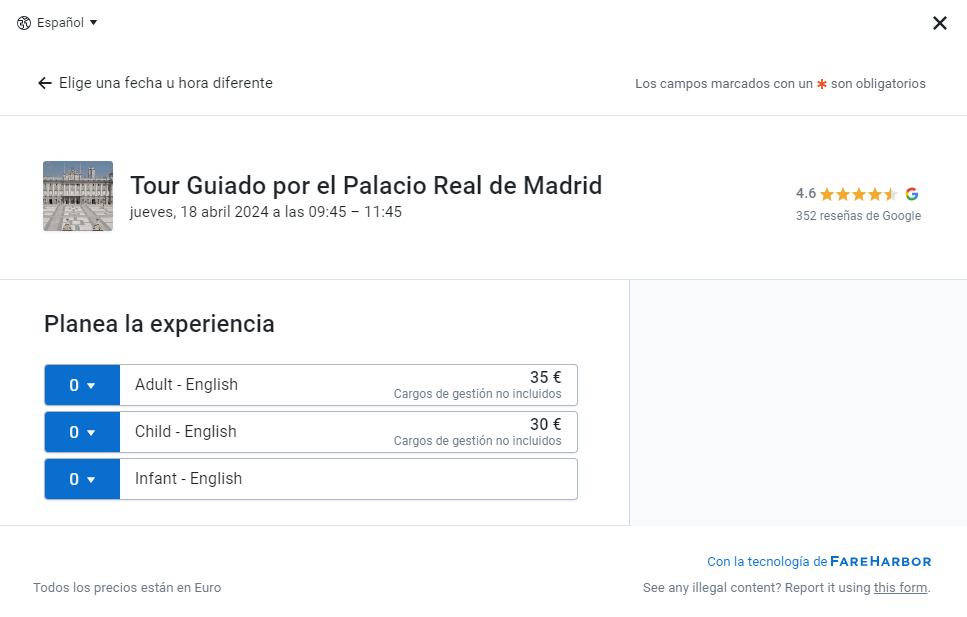Click the five-star rating icons
The image size is (967, 617).
[858, 194]
